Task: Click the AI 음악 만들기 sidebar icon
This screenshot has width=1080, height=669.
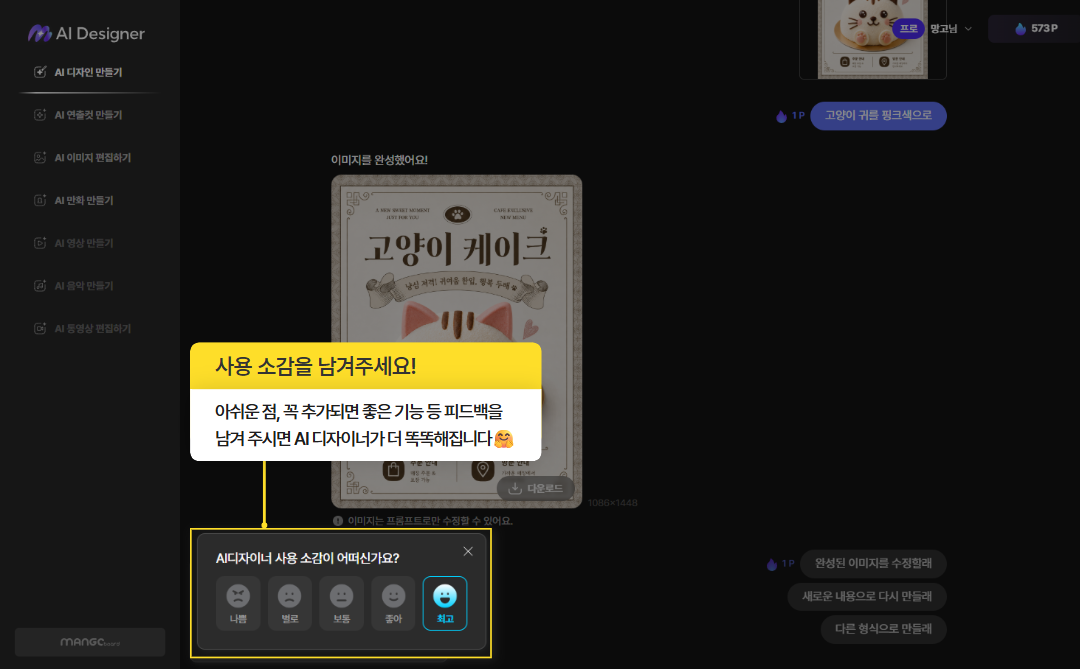Action: [x=40, y=286]
